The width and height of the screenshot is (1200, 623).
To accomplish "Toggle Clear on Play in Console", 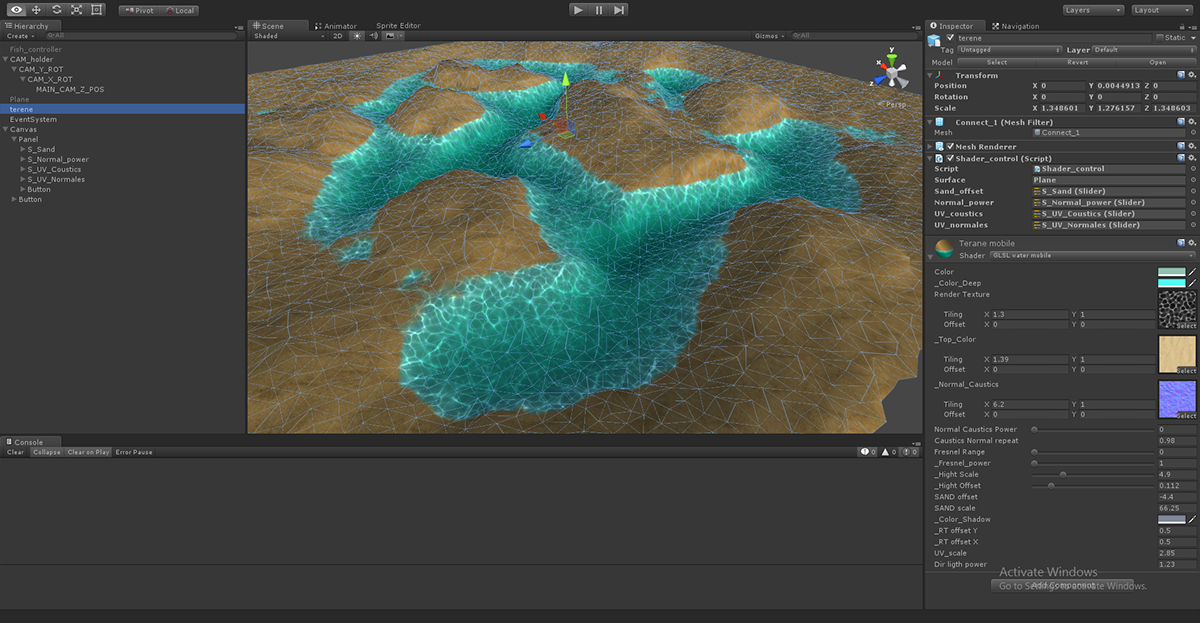I will point(89,452).
